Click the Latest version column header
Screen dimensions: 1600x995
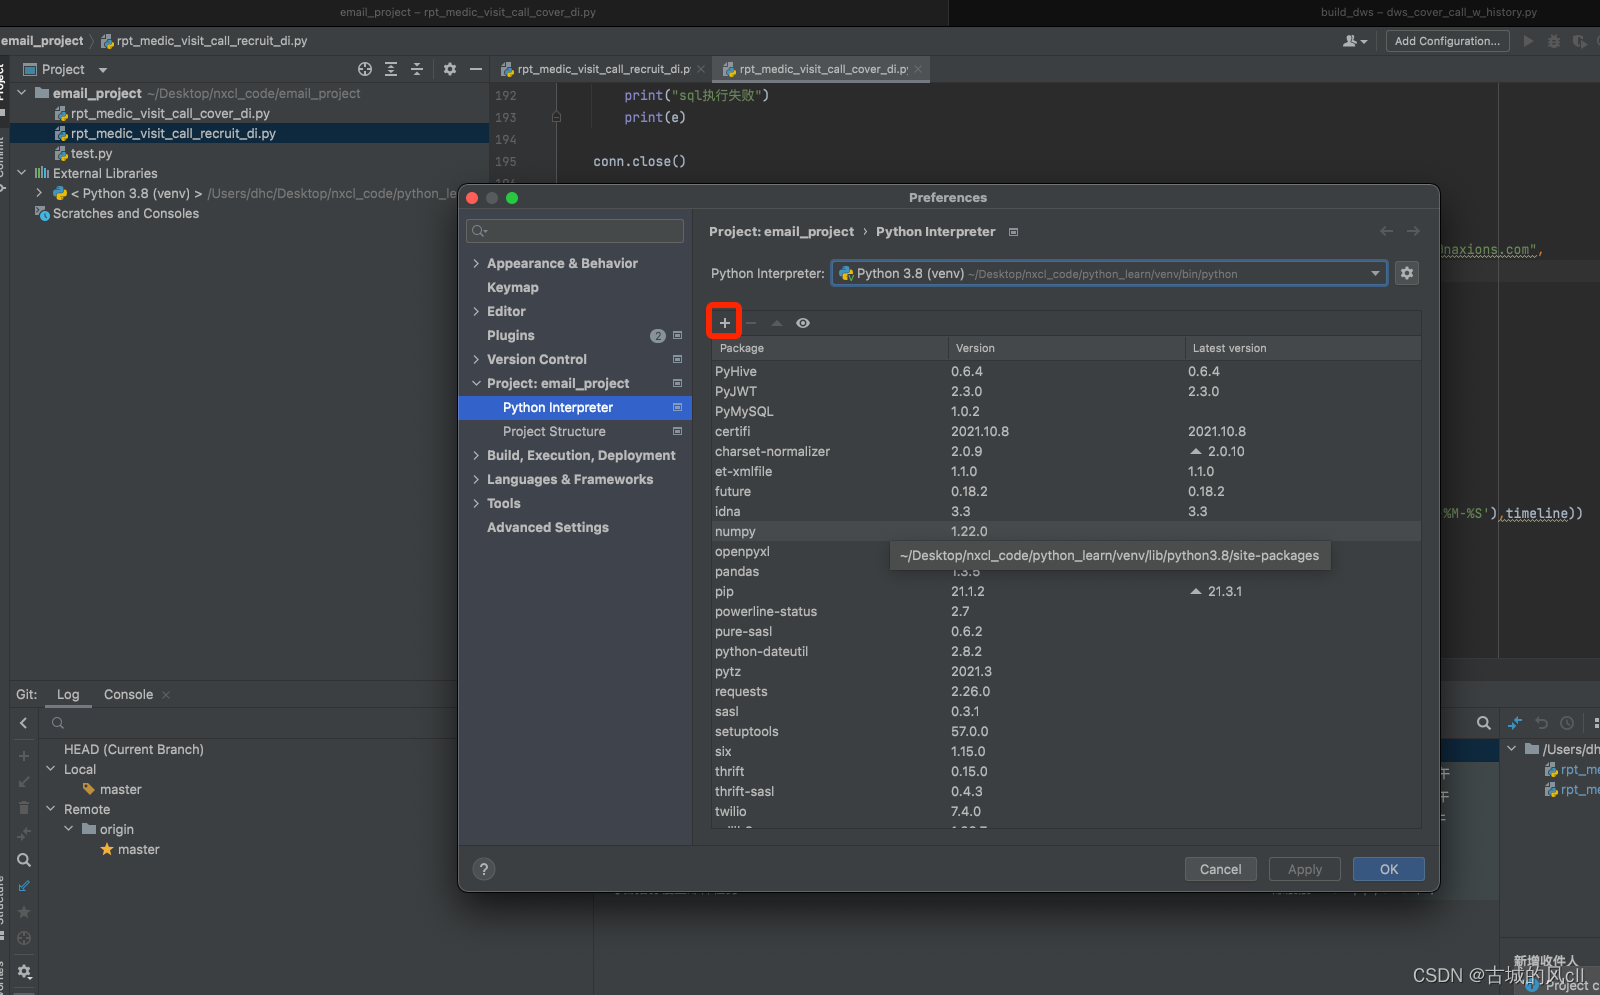point(1303,348)
